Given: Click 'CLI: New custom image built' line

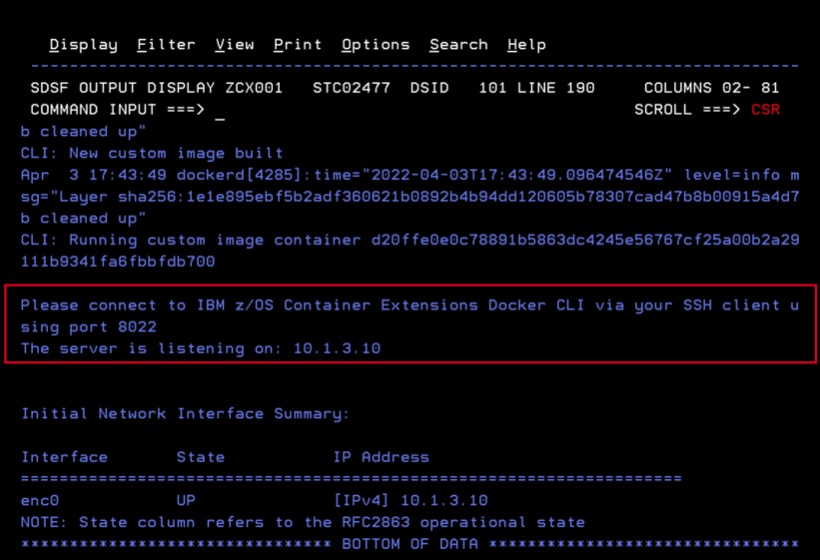Looking at the screenshot, I should pos(152,153).
